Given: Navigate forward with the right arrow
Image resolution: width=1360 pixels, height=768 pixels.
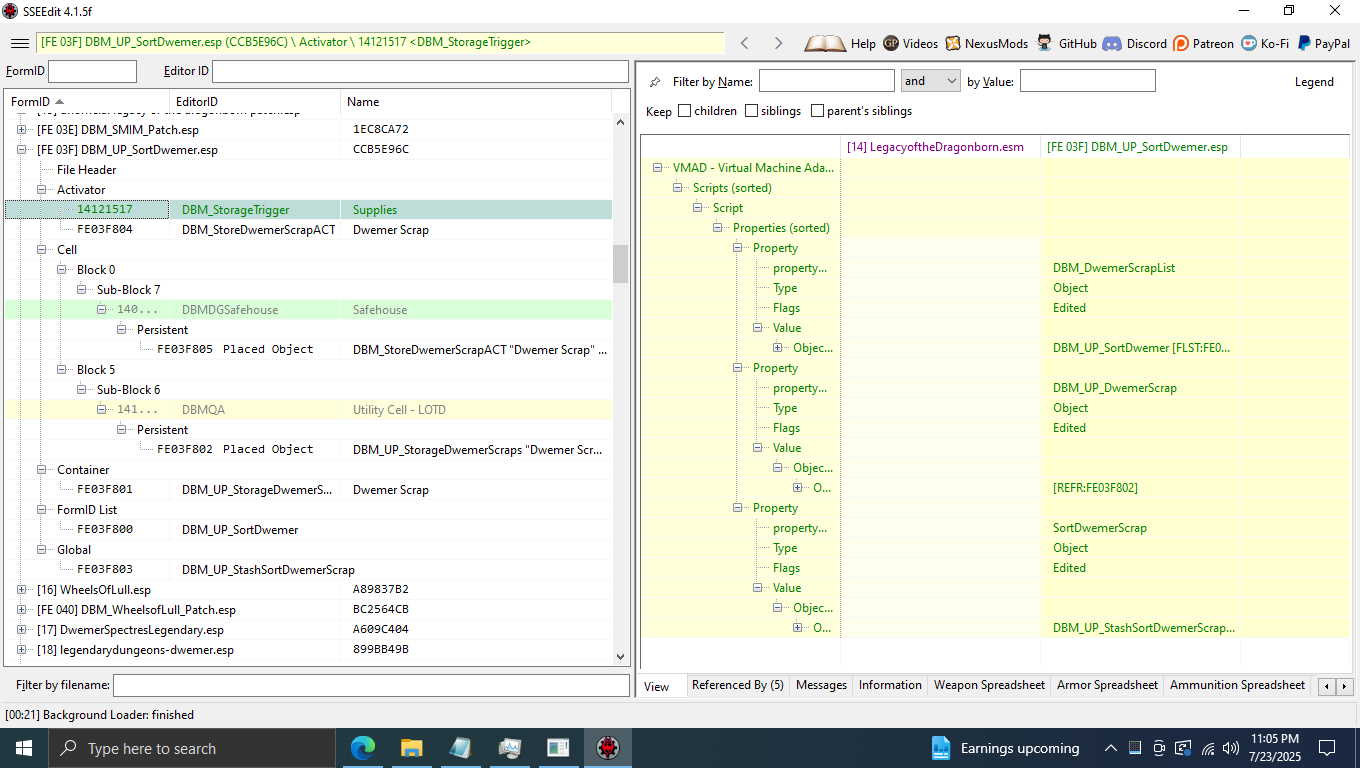Looking at the screenshot, I should (x=778, y=43).
